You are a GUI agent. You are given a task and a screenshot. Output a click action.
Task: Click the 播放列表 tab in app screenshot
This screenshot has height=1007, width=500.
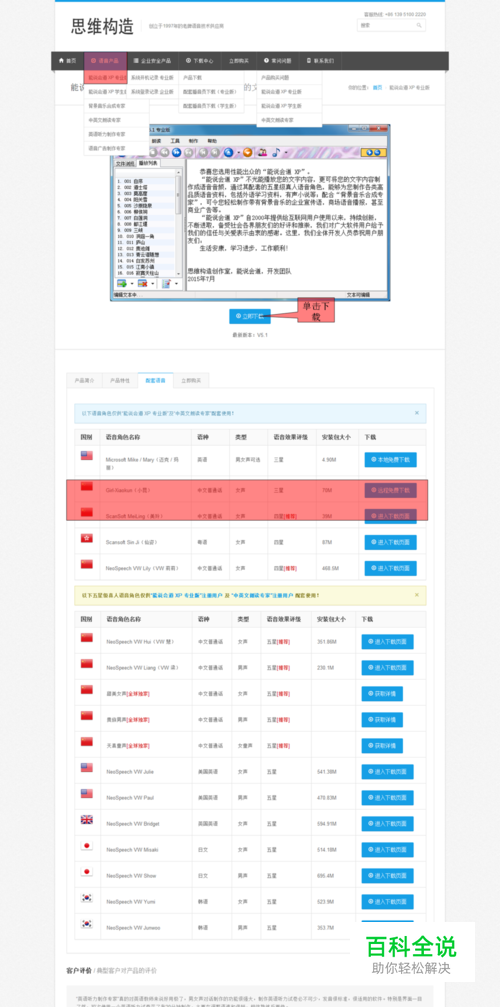tap(148, 164)
